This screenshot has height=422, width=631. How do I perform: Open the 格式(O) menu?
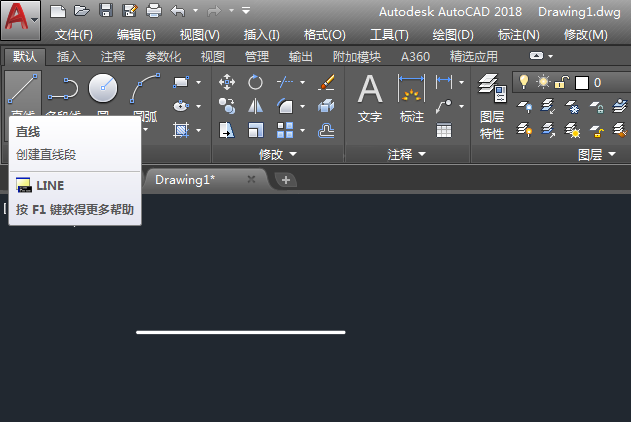(324, 35)
